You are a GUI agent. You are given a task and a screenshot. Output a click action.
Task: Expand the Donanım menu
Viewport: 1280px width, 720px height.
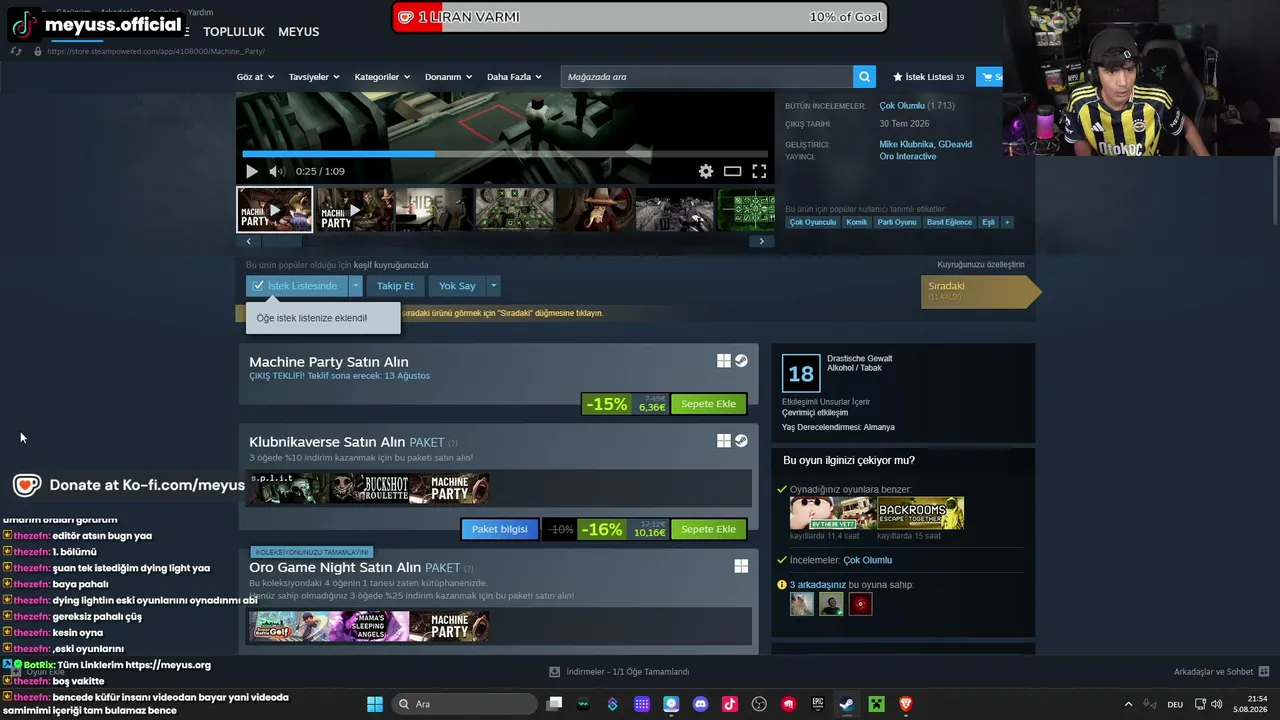pyautogui.click(x=448, y=77)
